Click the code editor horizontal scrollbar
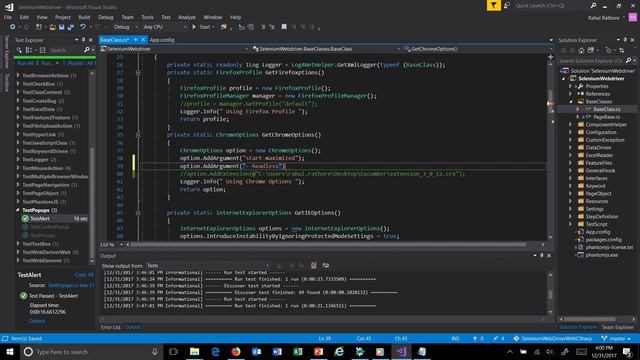The height and width of the screenshot is (360, 640). point(328,244)
